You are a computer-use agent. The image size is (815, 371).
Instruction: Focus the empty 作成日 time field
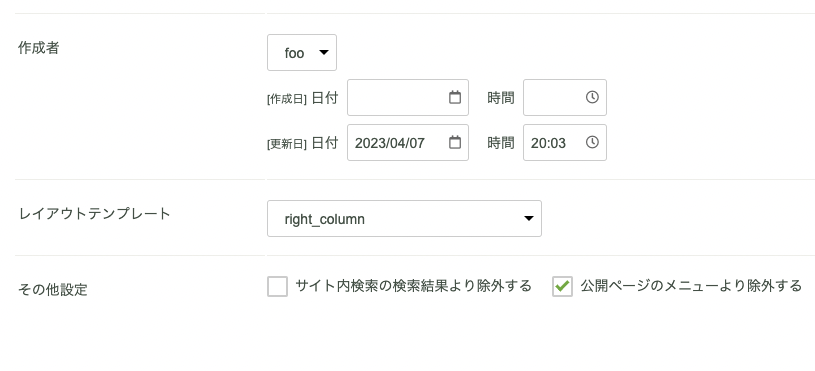[x=565, y=98]
